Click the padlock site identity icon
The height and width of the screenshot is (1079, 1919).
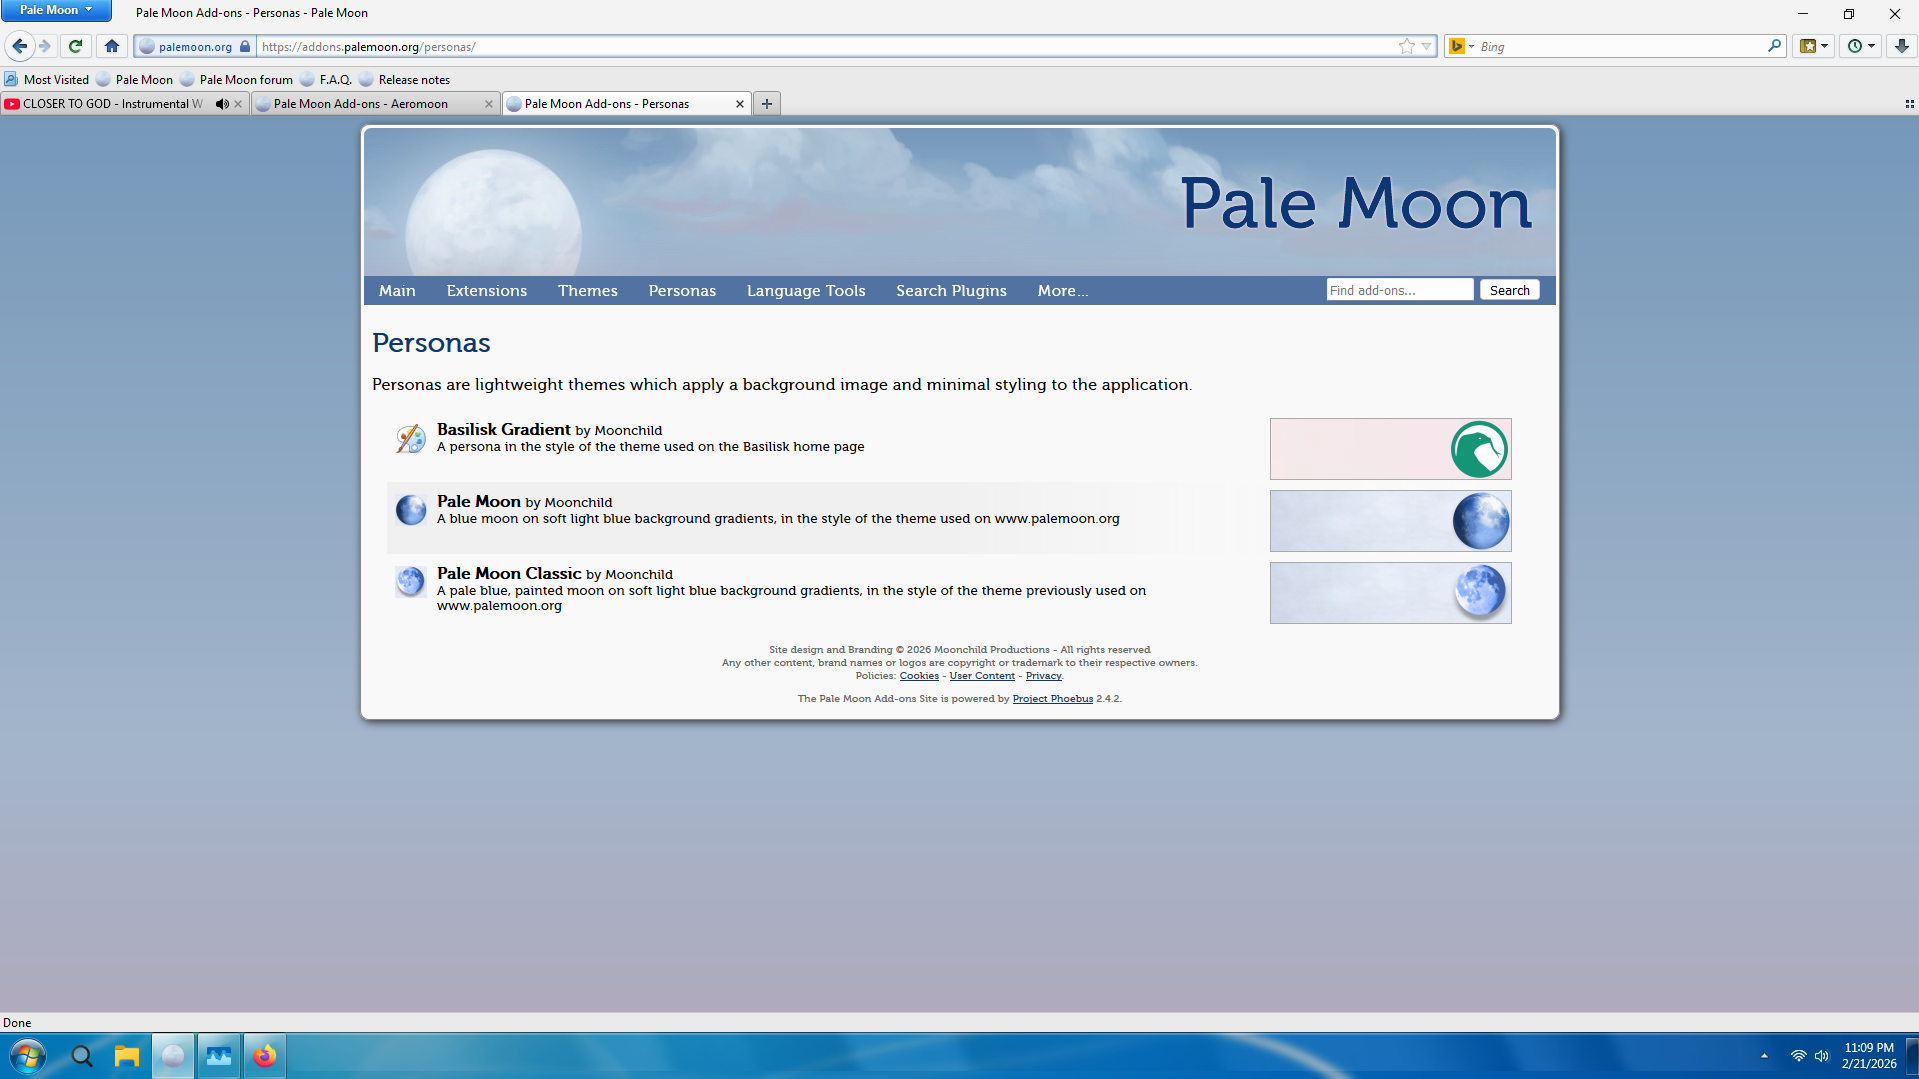(245, 46)
